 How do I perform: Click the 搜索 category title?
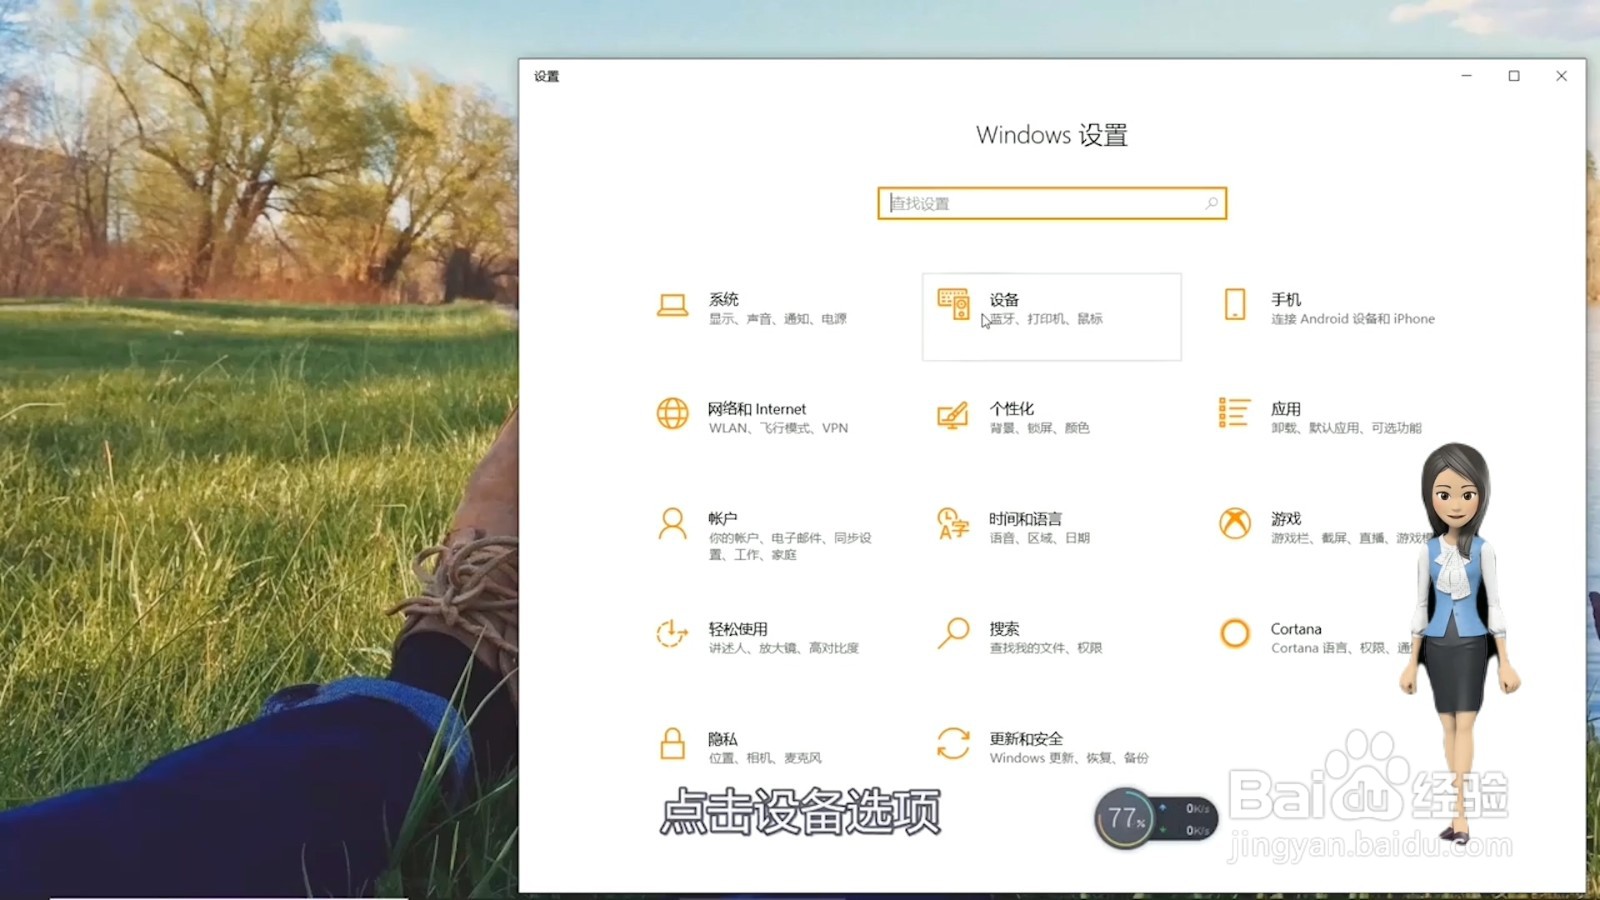(x=1004, y=629)
